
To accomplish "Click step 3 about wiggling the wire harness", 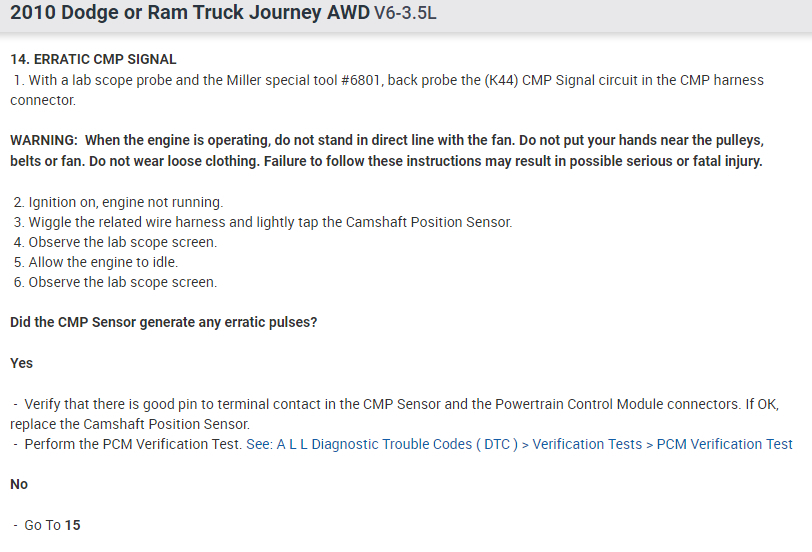I will pos(263,222).
